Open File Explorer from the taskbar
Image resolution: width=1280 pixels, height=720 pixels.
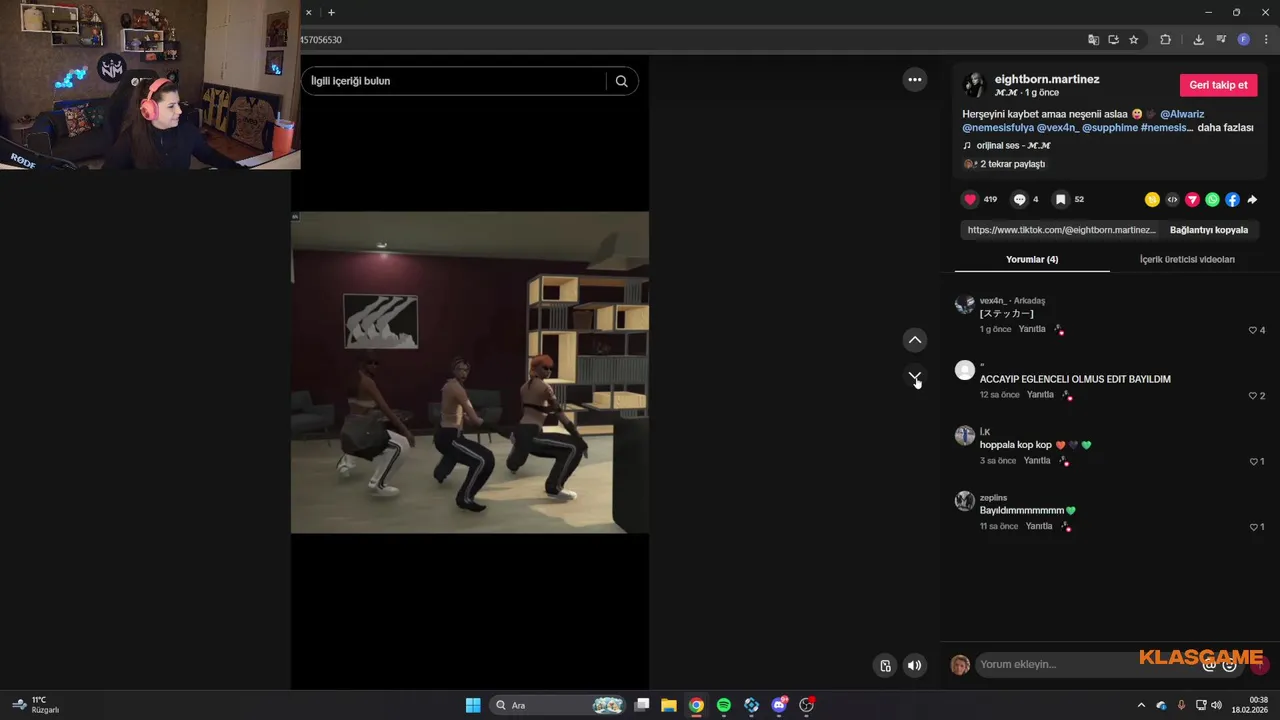click(669, 705)
